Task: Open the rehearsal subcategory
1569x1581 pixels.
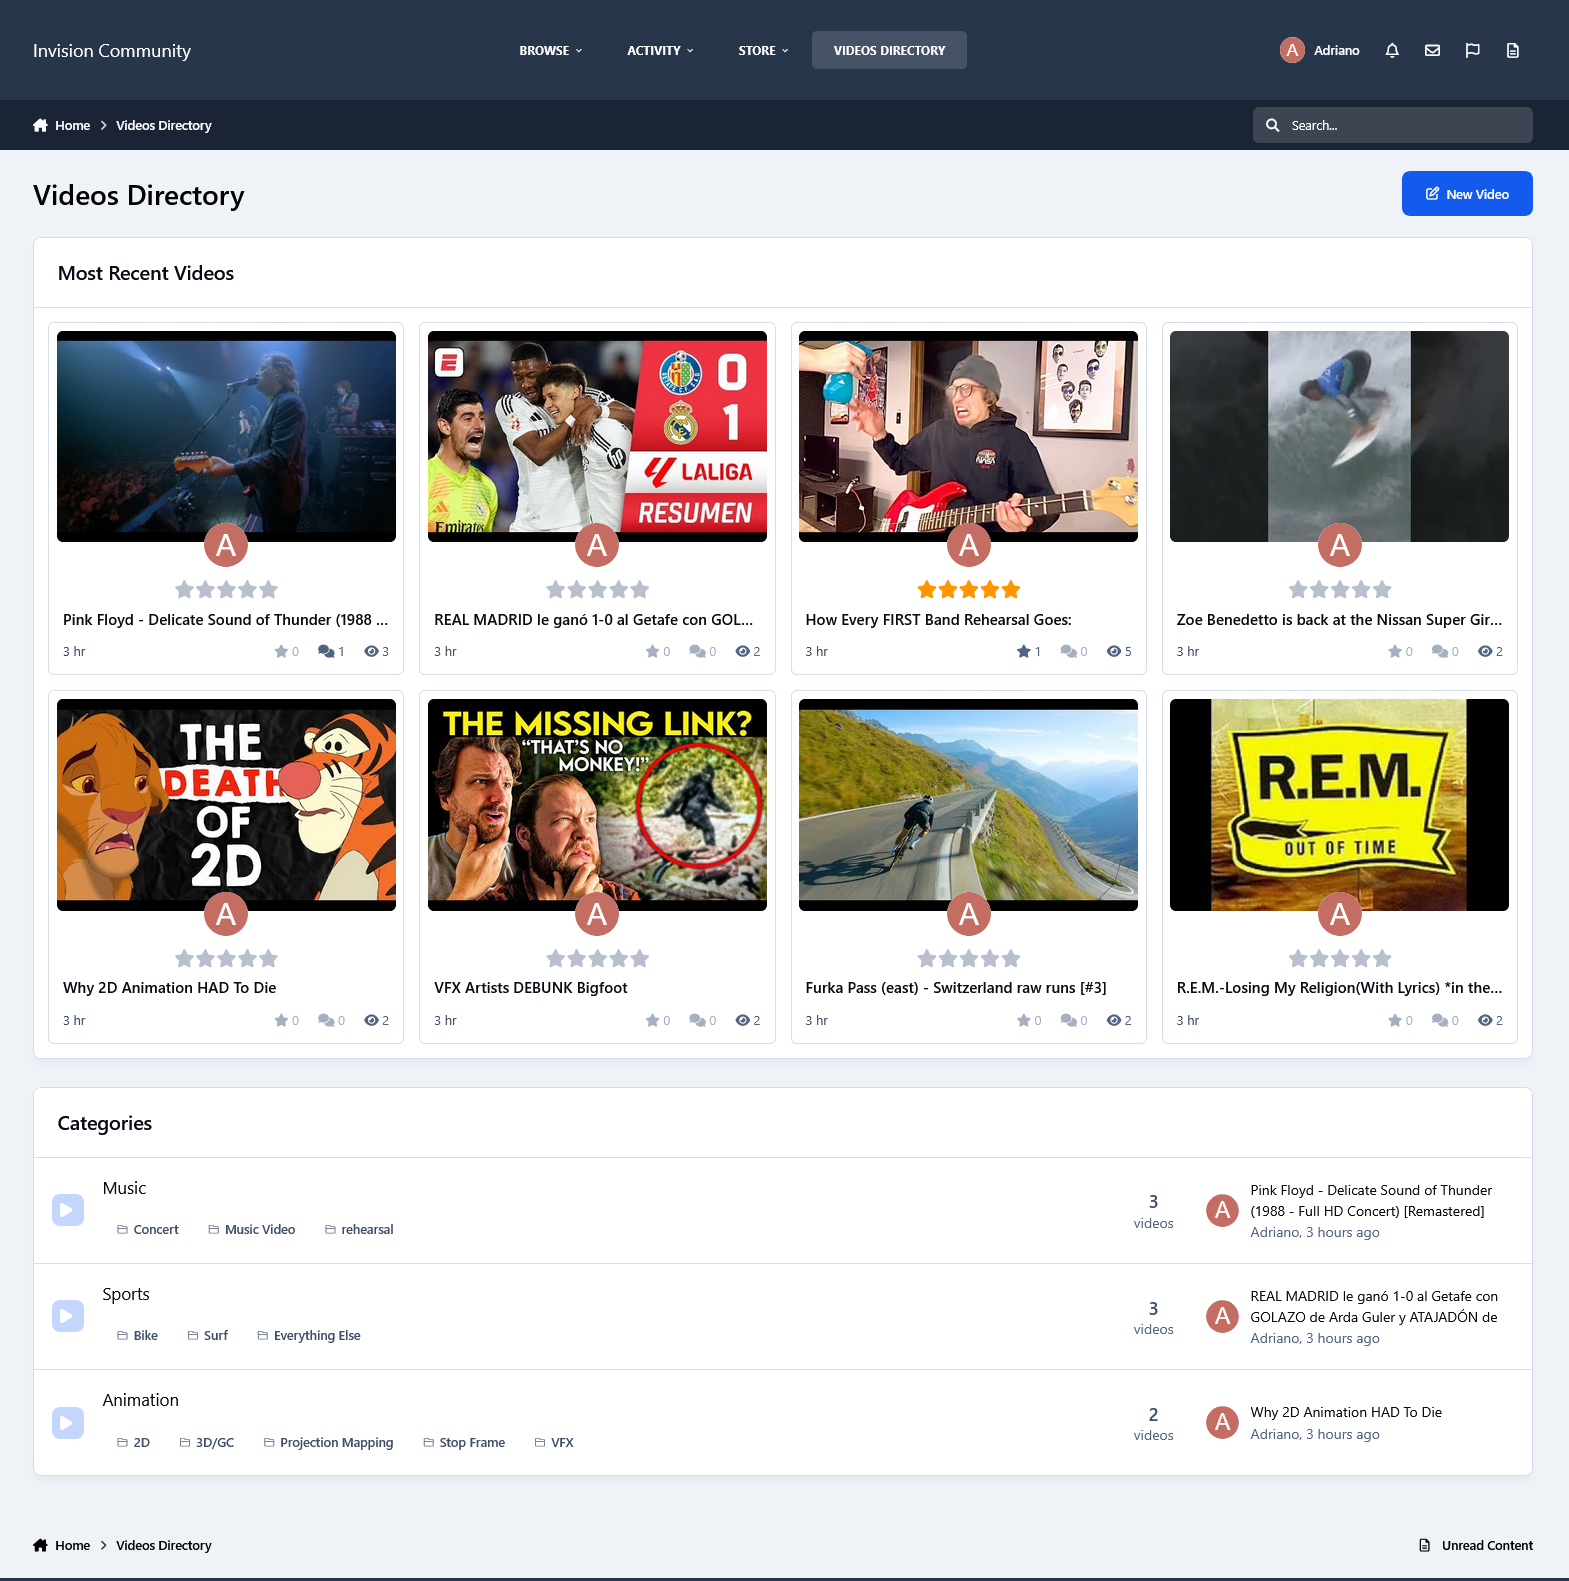Action: click(x=359, y=1229)
